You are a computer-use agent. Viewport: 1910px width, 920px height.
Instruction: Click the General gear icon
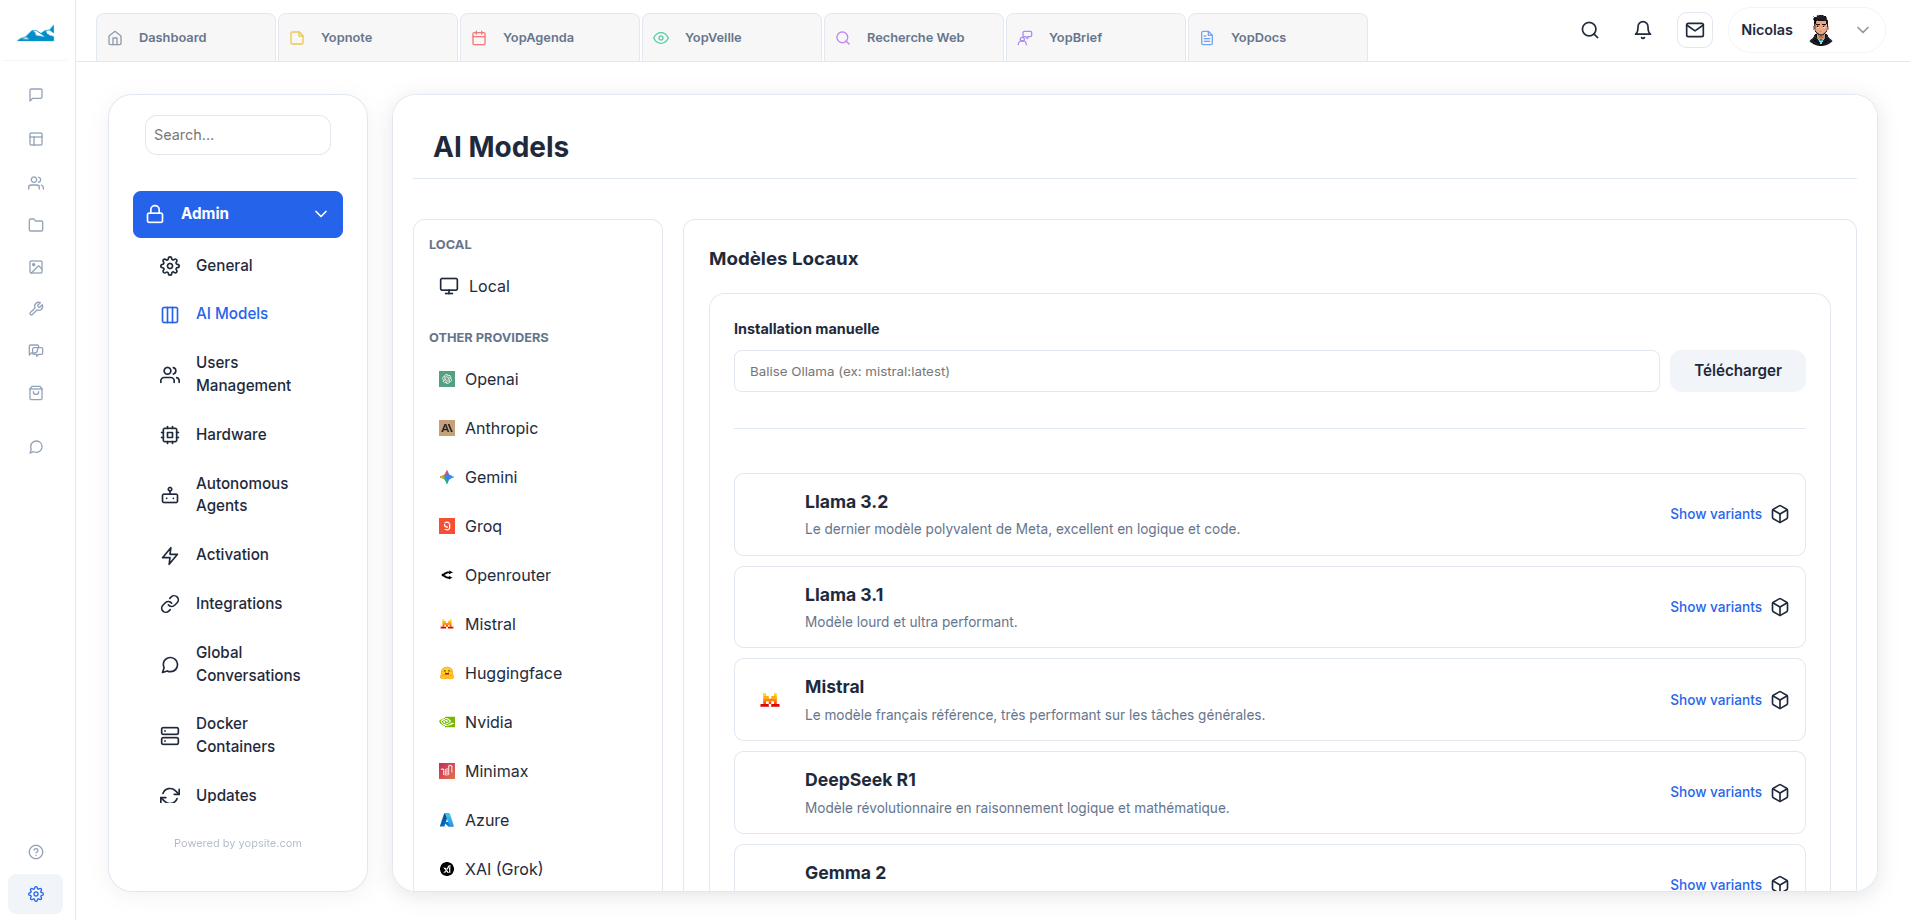click(170, 266)
